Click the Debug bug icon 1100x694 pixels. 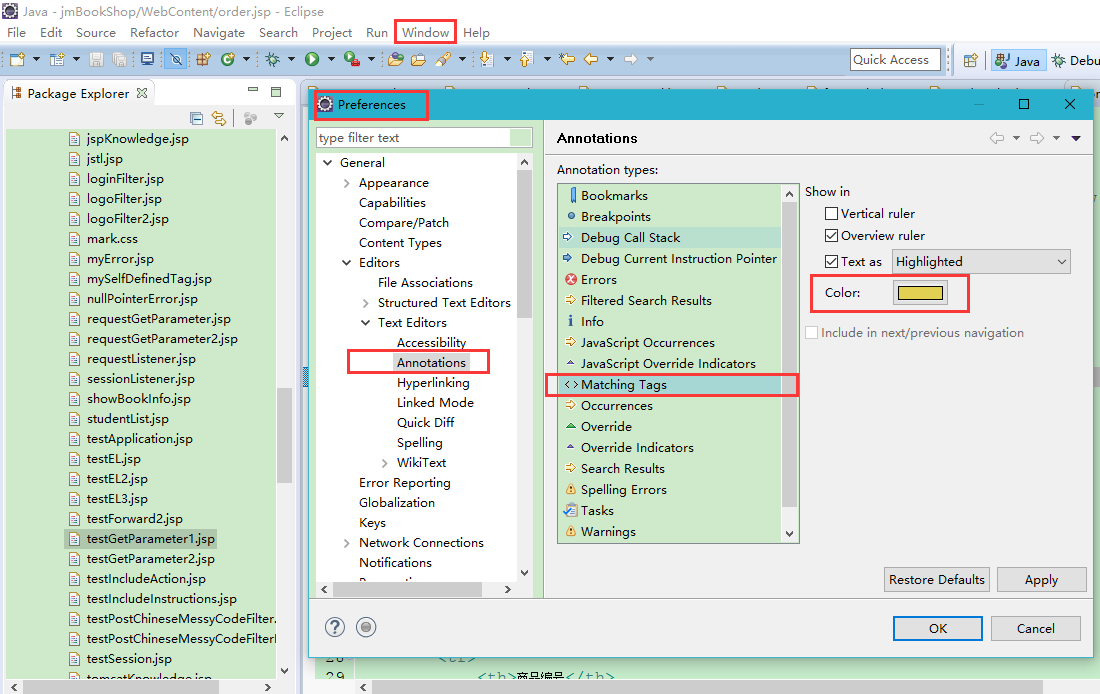tap(273, 60)
